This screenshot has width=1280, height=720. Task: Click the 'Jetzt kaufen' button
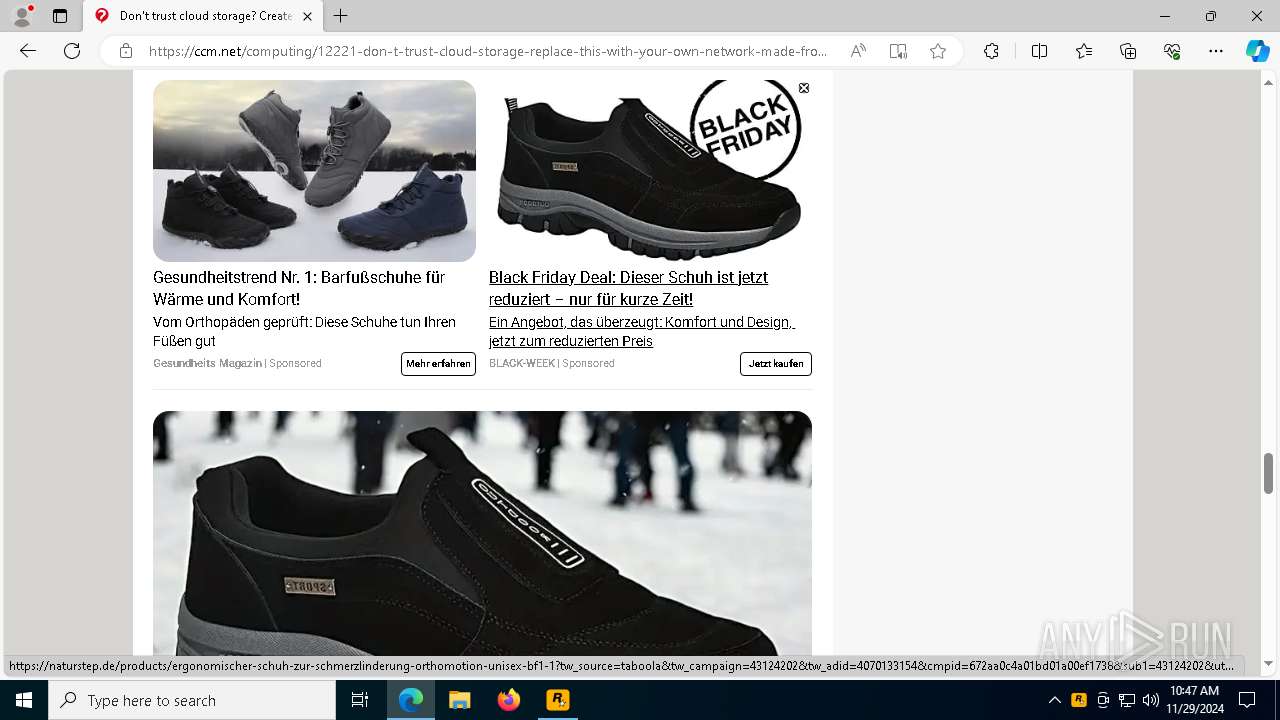[776, 364]
